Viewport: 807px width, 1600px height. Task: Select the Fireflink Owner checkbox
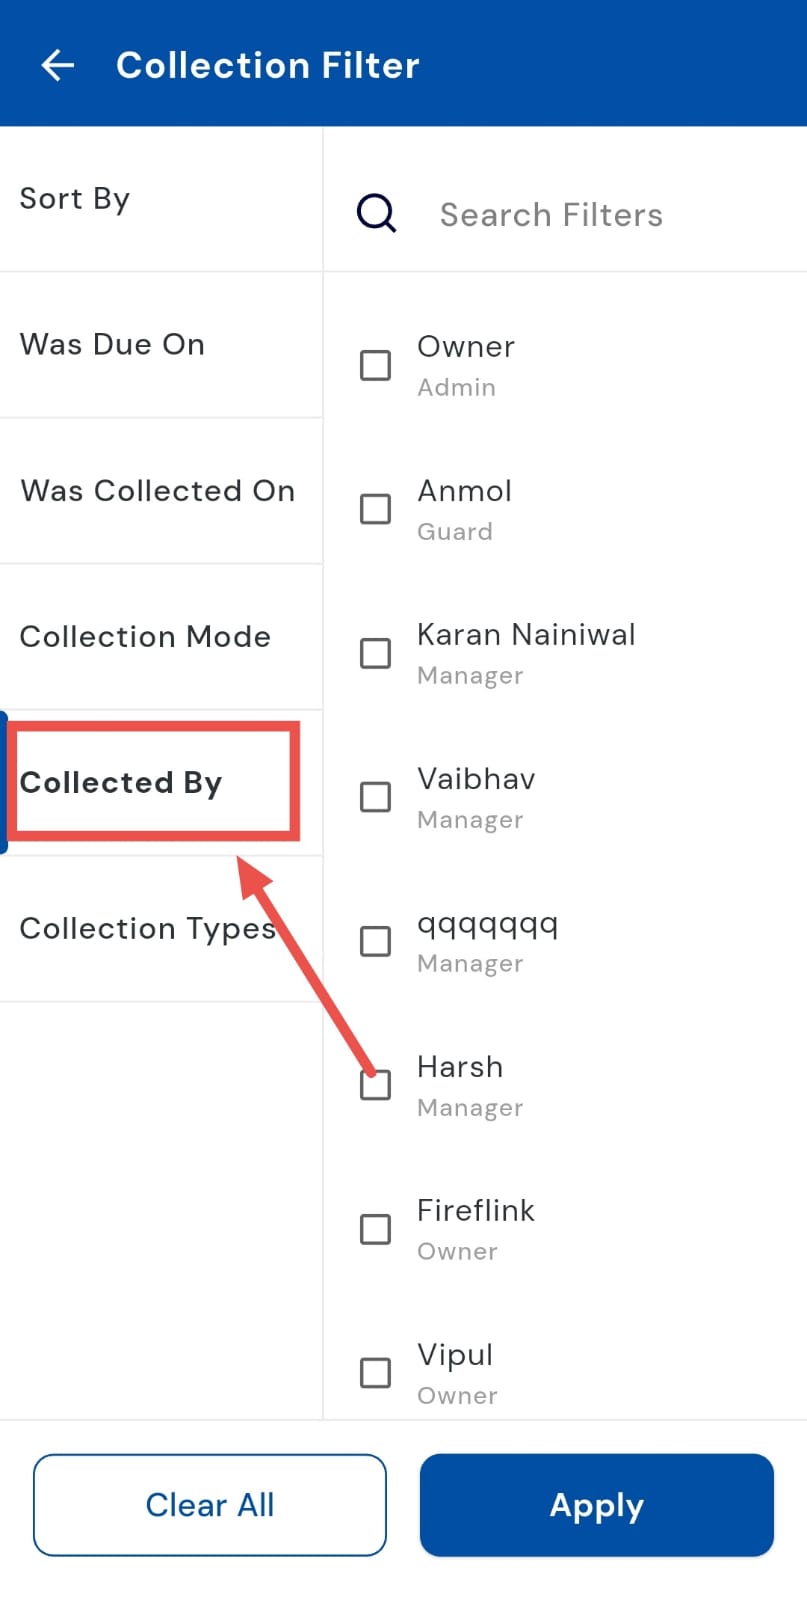(x=375, y=1229)
